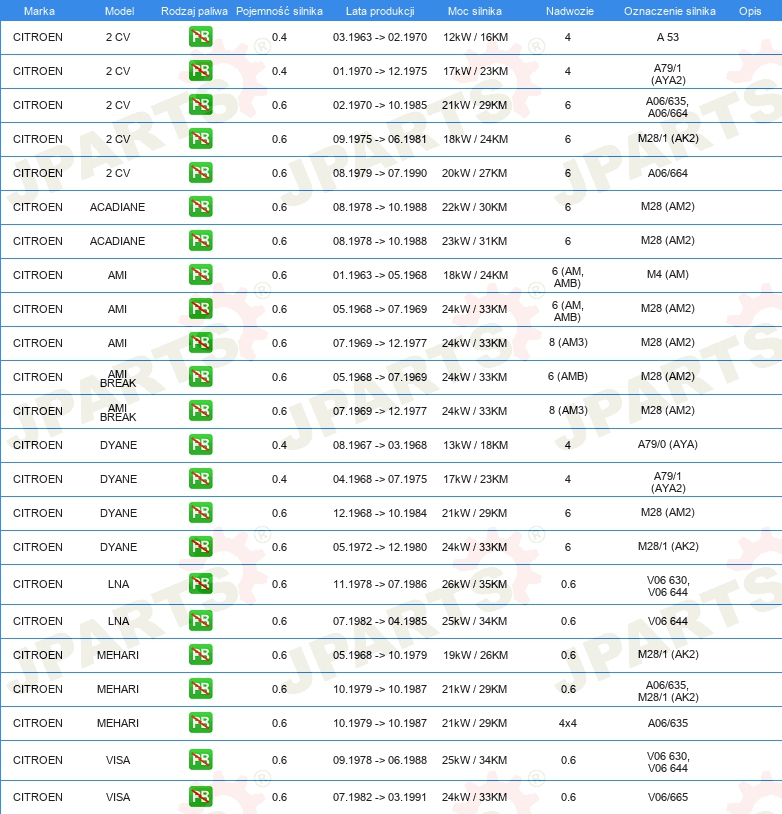The width and height of the screenshot is (782, 814).
Task: Click the power value 12kW / 16KM
Action: (476, 37)
